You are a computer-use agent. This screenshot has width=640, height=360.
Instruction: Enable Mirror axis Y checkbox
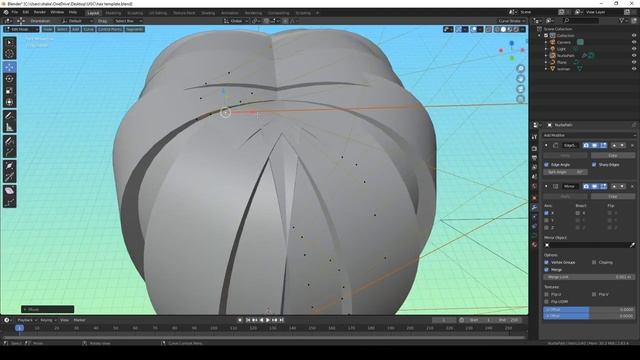[547, 220]
